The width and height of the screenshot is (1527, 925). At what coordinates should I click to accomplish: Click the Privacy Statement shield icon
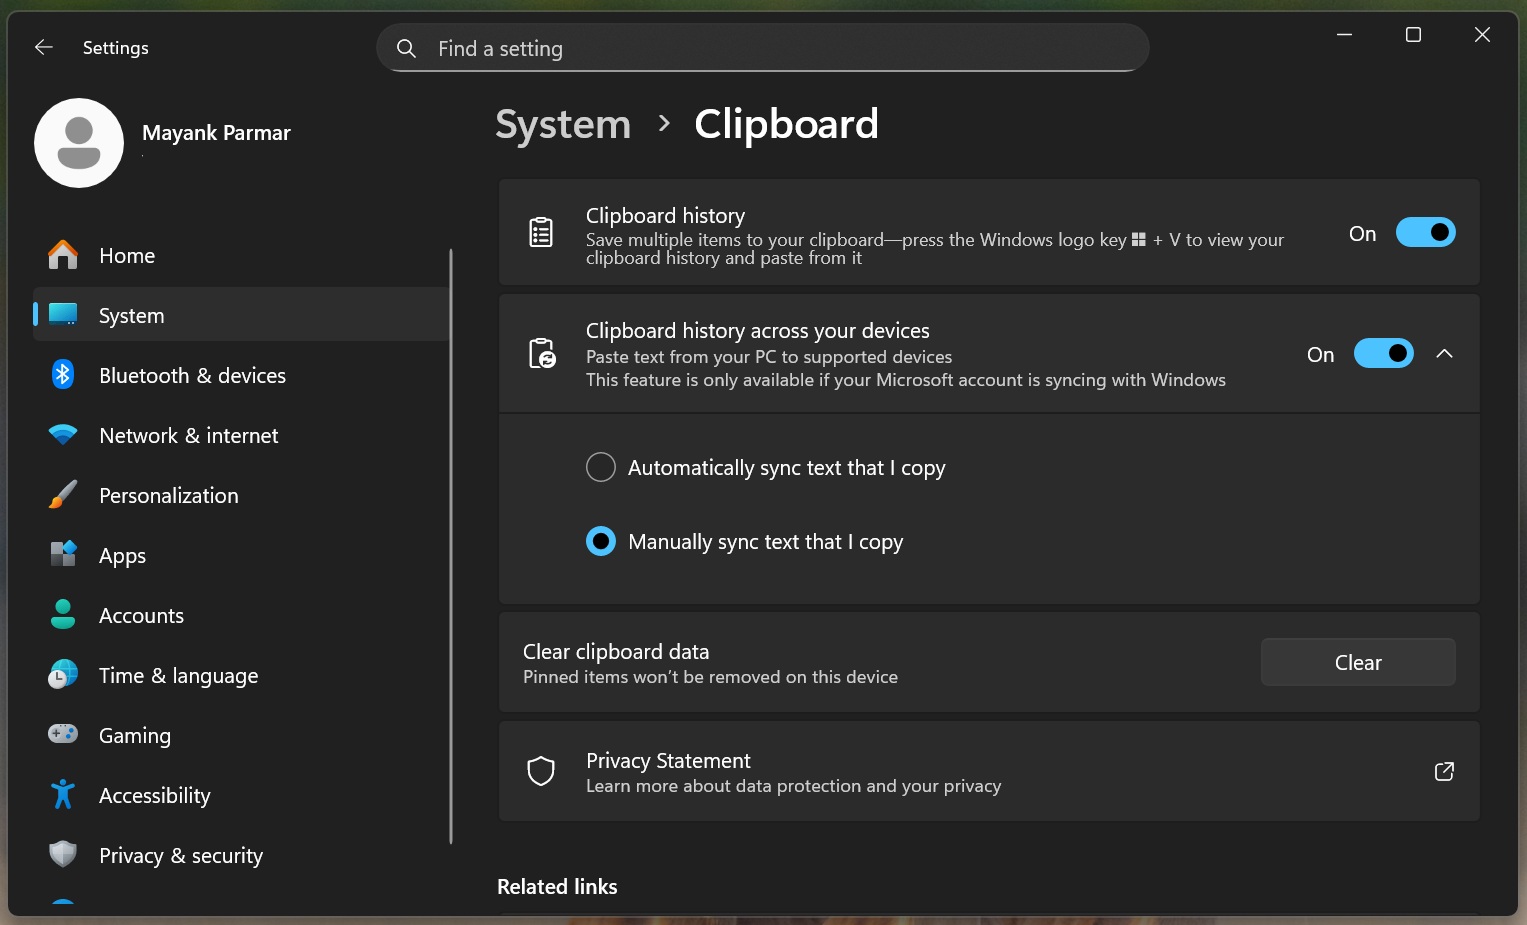pos(540,771)
